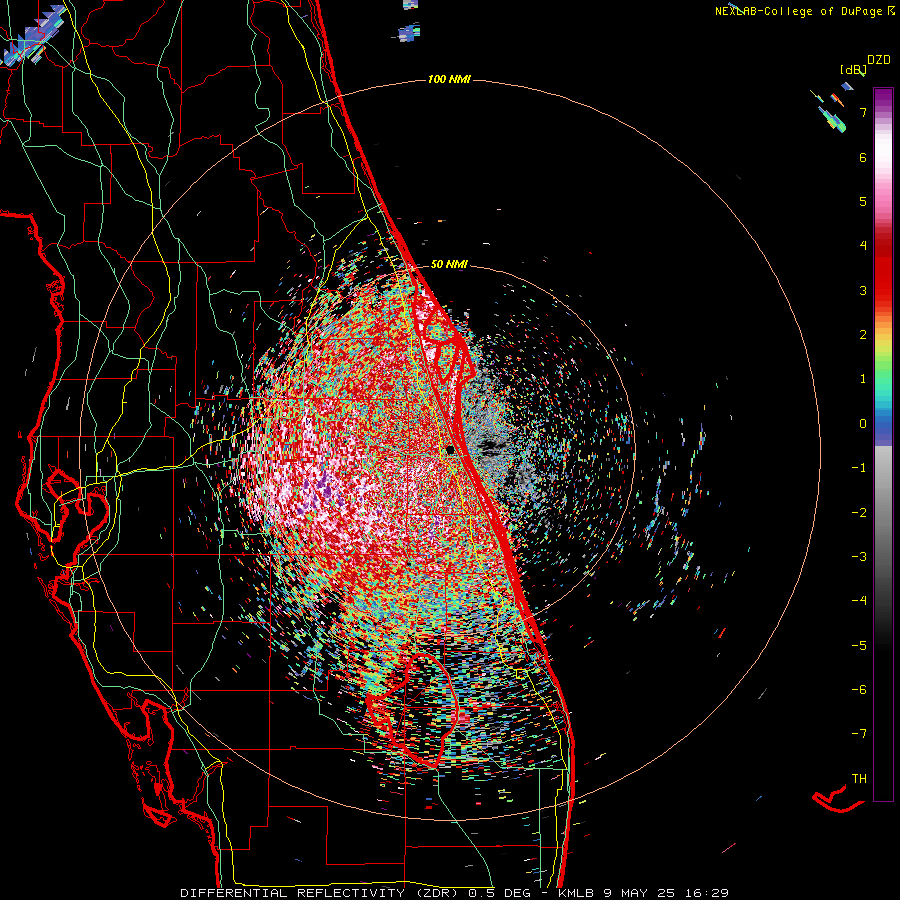The image size is (900, 900).
Task: Click the NEXLAB-College of DuPage credit text
Action: [x=798, y=11]
